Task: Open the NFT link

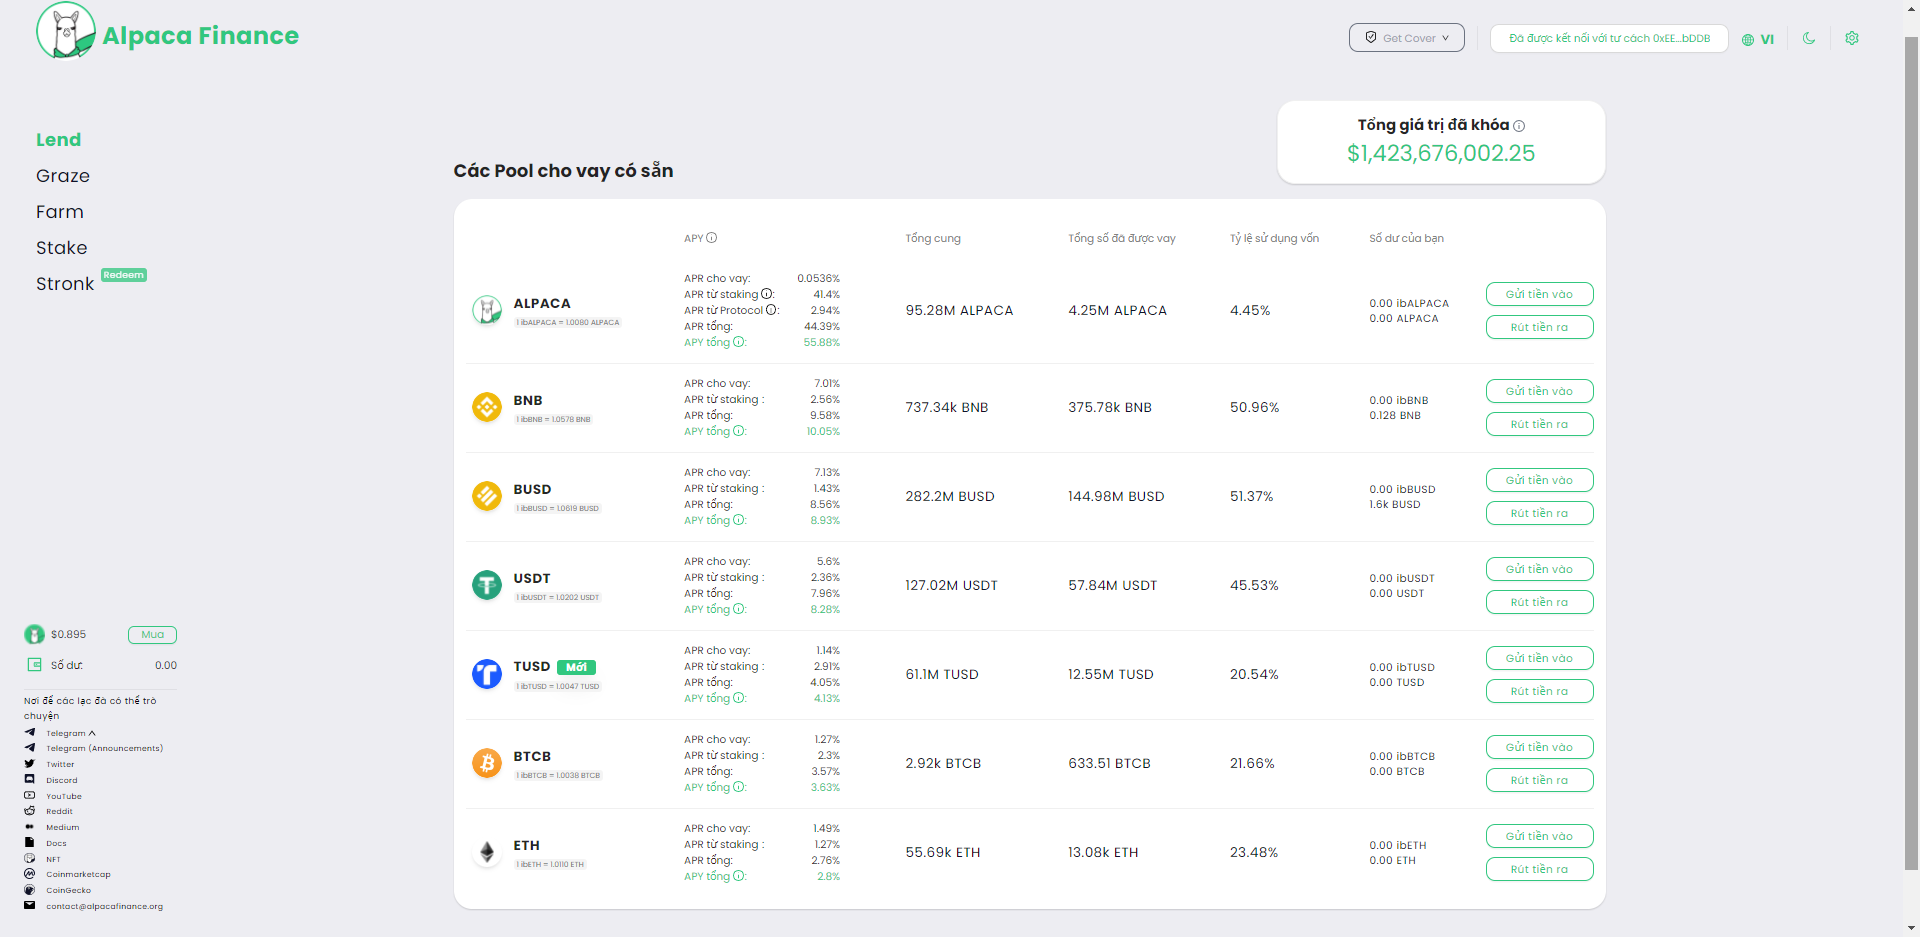Action: tap(53, 859)
